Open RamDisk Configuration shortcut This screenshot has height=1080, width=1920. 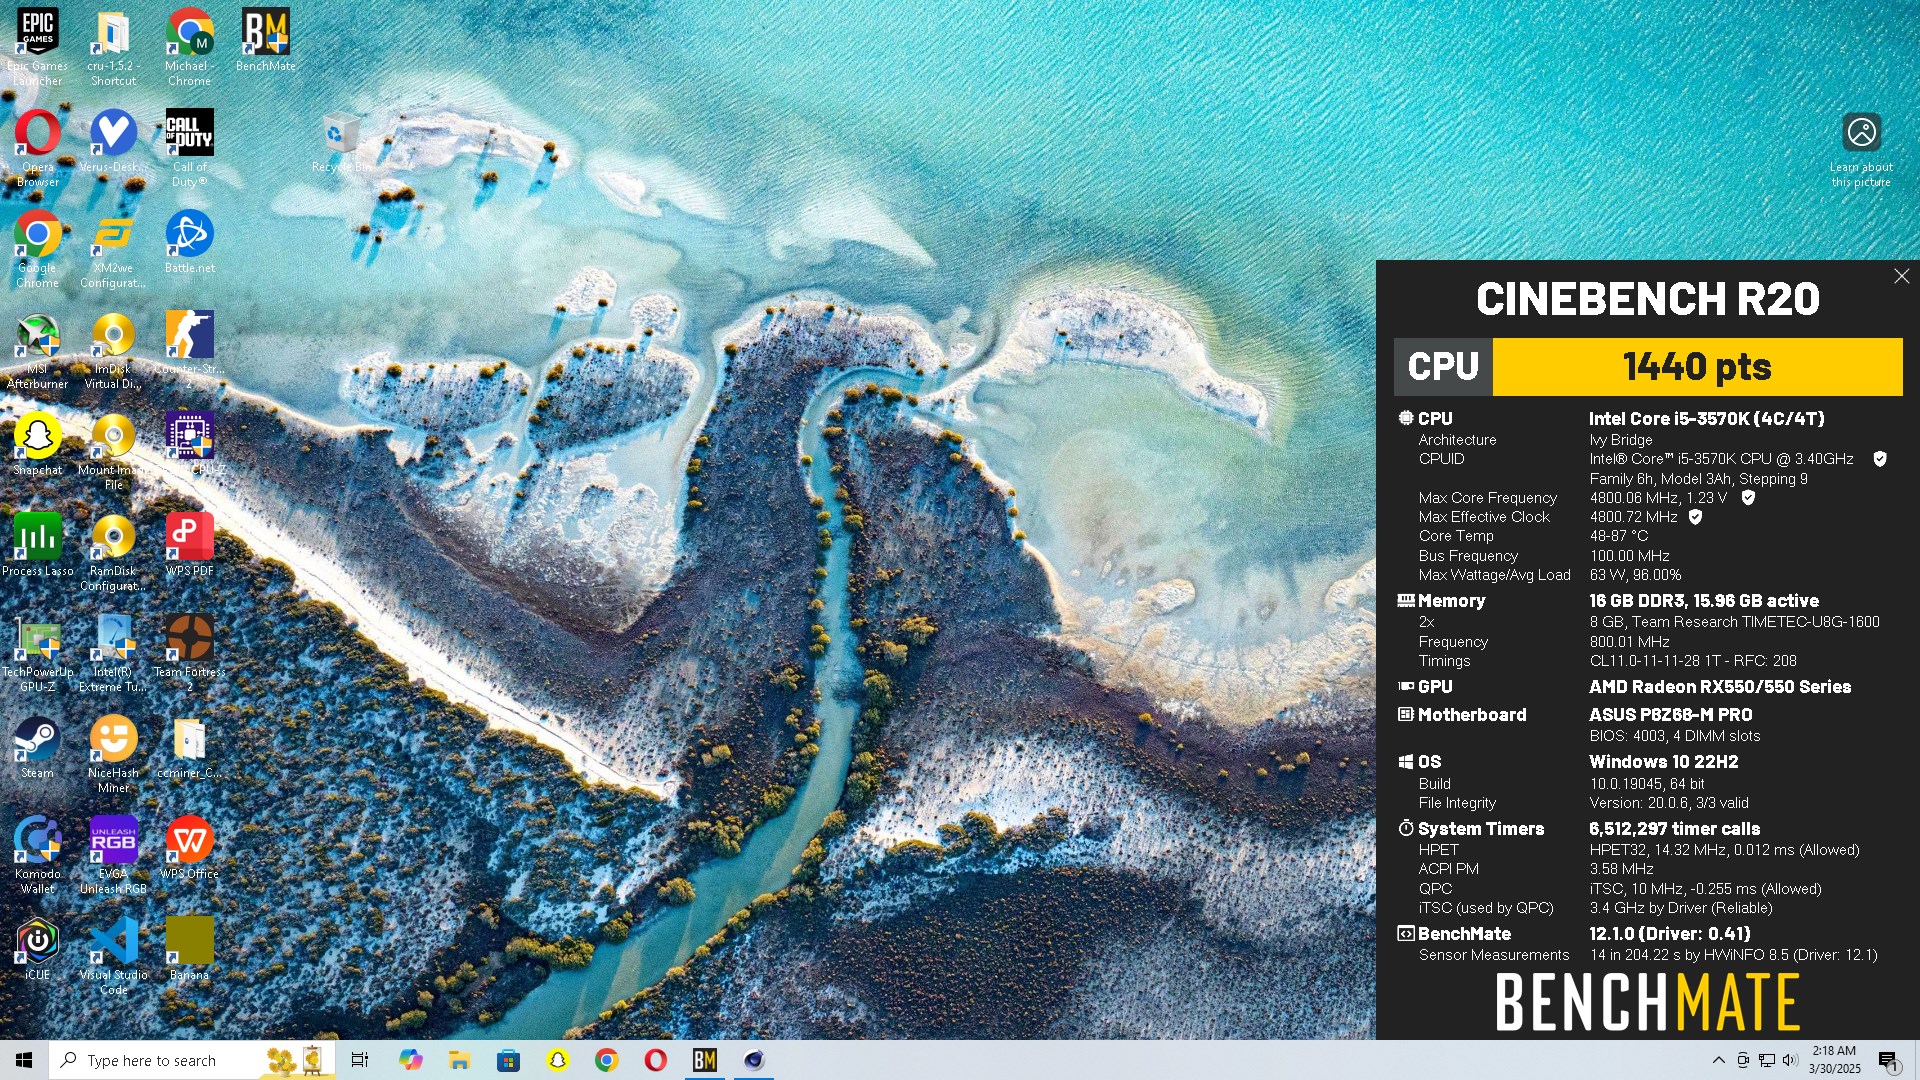tap(113, 552)
